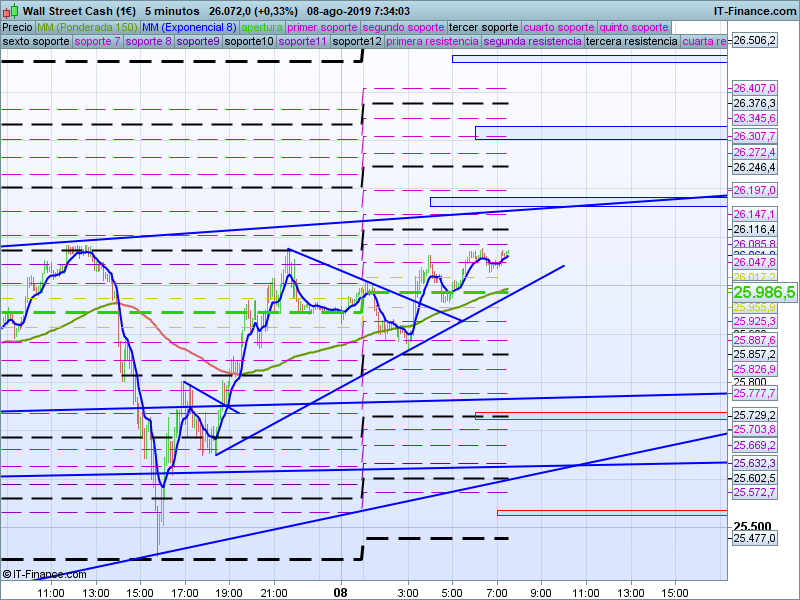The width and height of the screenshot is (800, 600).
Task: Click the primera resistencia legend item
Action: tap(432, 42)
